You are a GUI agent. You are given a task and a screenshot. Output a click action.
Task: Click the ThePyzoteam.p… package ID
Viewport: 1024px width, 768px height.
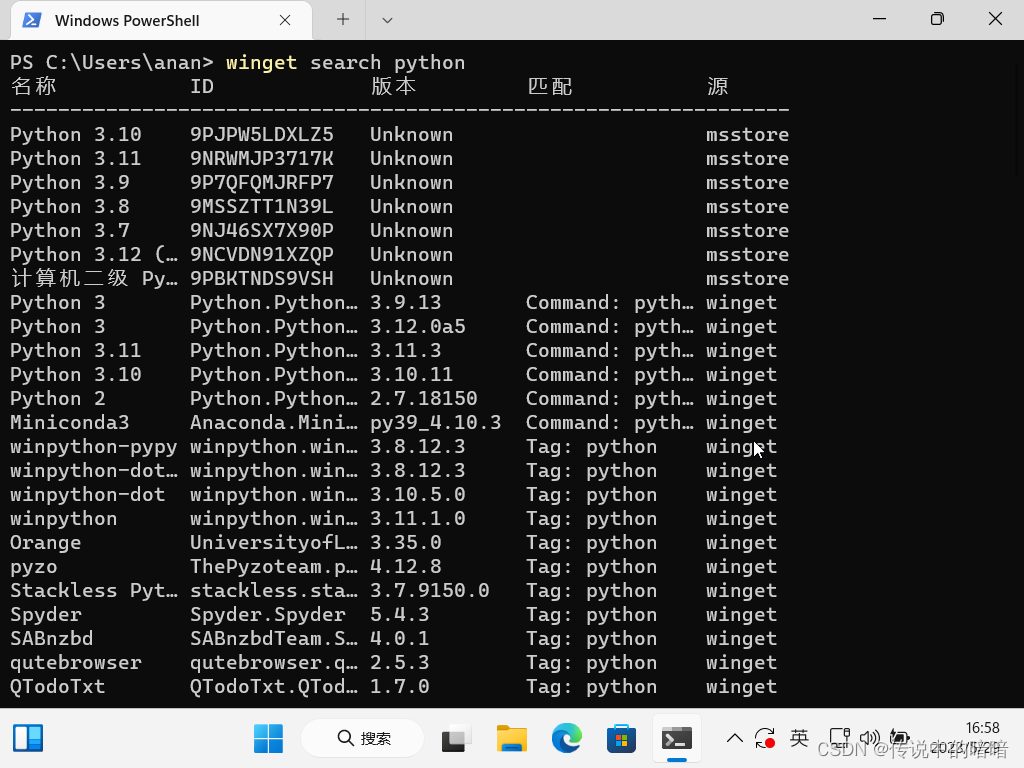[274, 567]
